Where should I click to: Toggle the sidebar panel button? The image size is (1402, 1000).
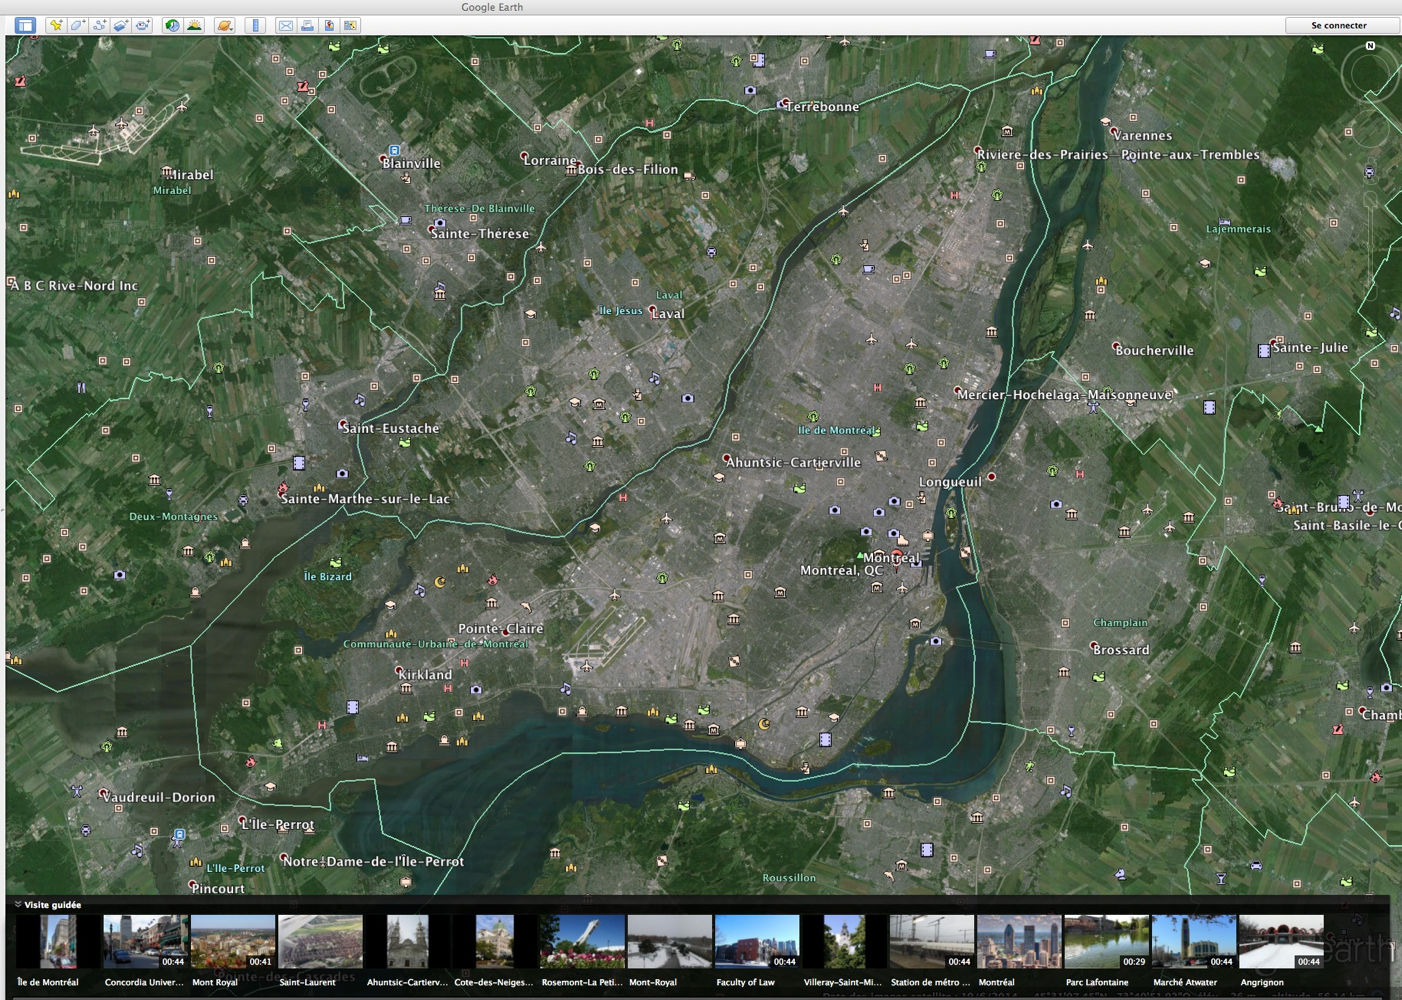click(25, 25)
